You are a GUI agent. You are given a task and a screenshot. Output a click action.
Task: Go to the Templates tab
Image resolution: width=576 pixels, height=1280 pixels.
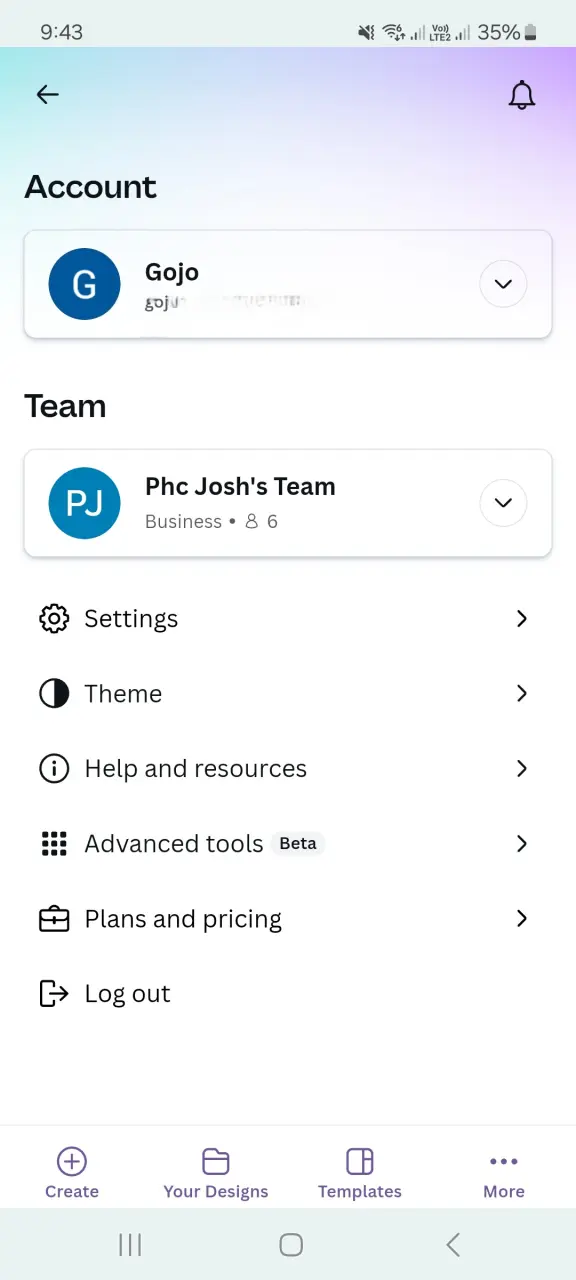[360, 1173]
